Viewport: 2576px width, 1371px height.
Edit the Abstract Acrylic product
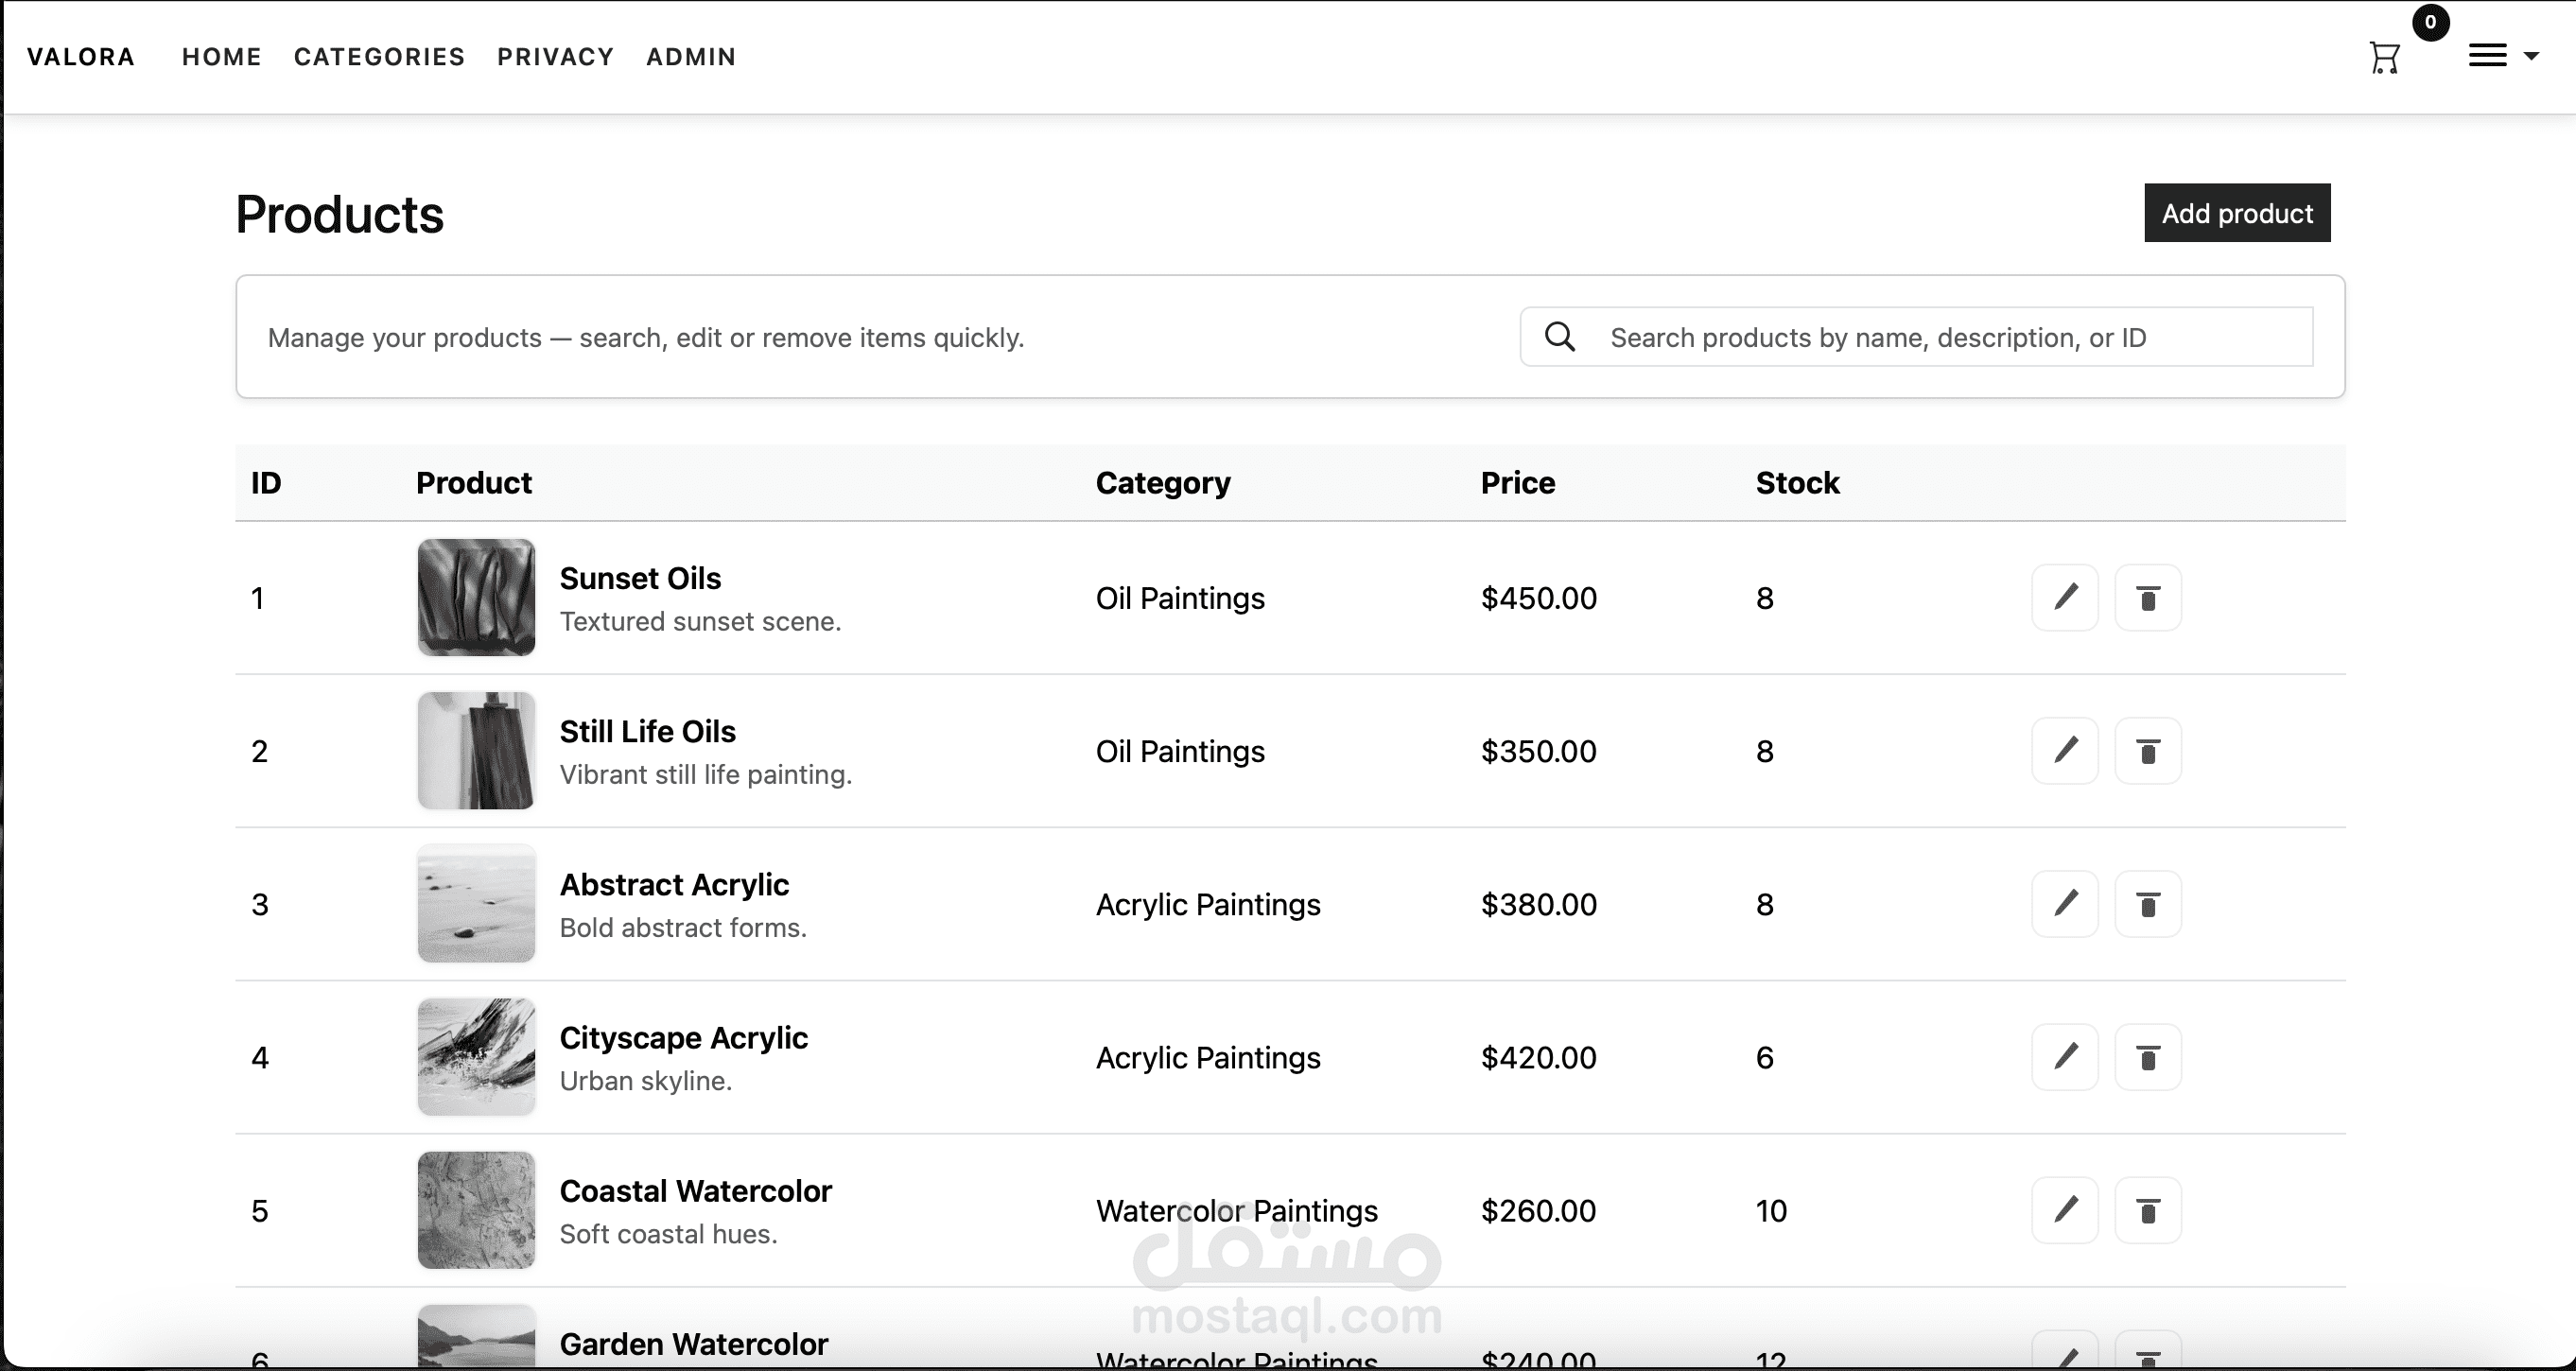click(x=2065, y=904)
